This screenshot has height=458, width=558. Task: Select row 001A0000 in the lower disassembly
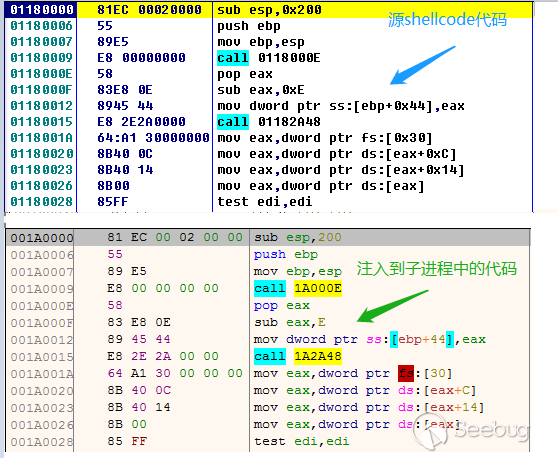coord(268,237)
